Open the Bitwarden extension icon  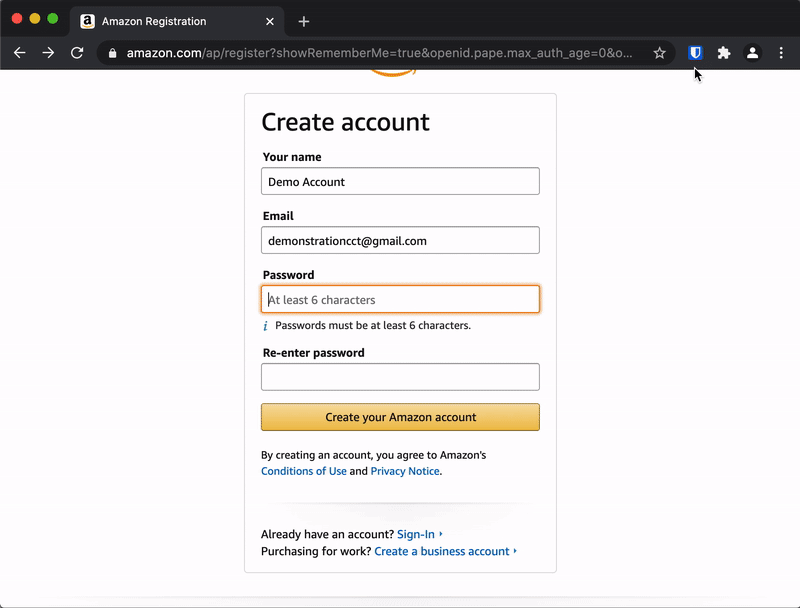pos(695,53)
